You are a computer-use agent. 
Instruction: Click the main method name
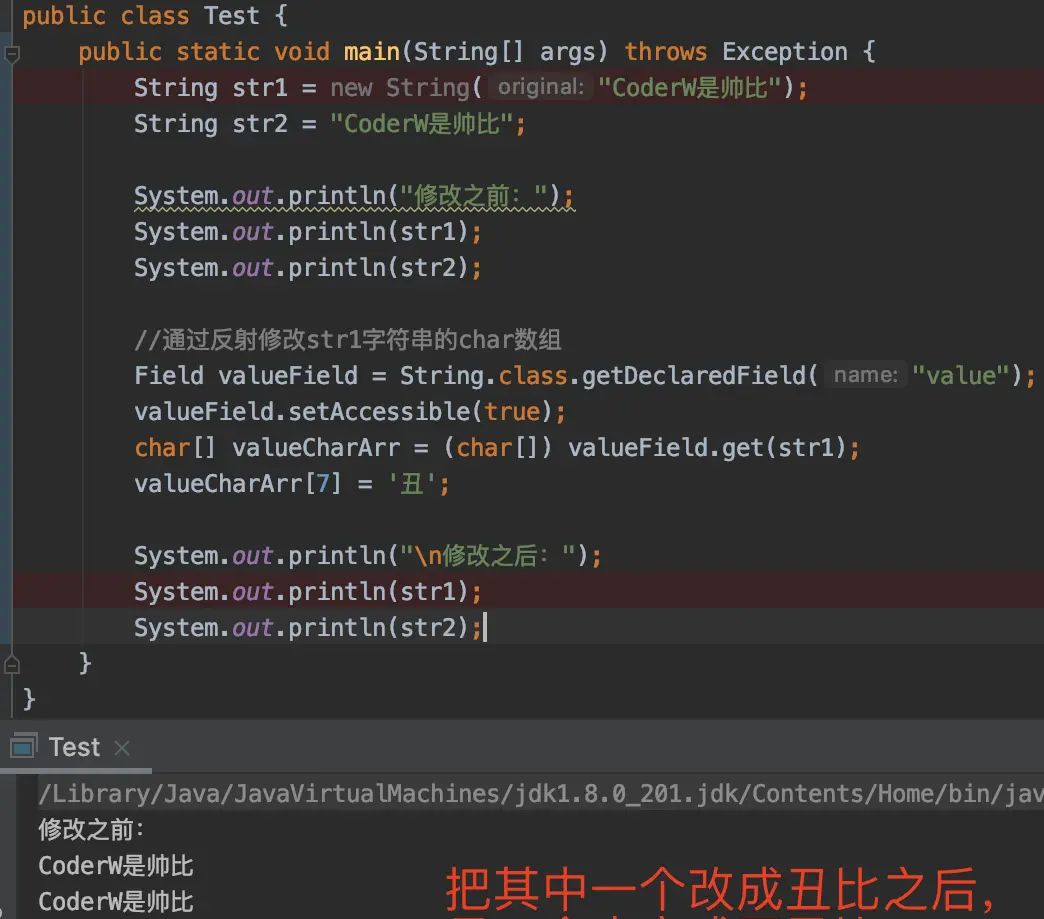coord(371,51)
